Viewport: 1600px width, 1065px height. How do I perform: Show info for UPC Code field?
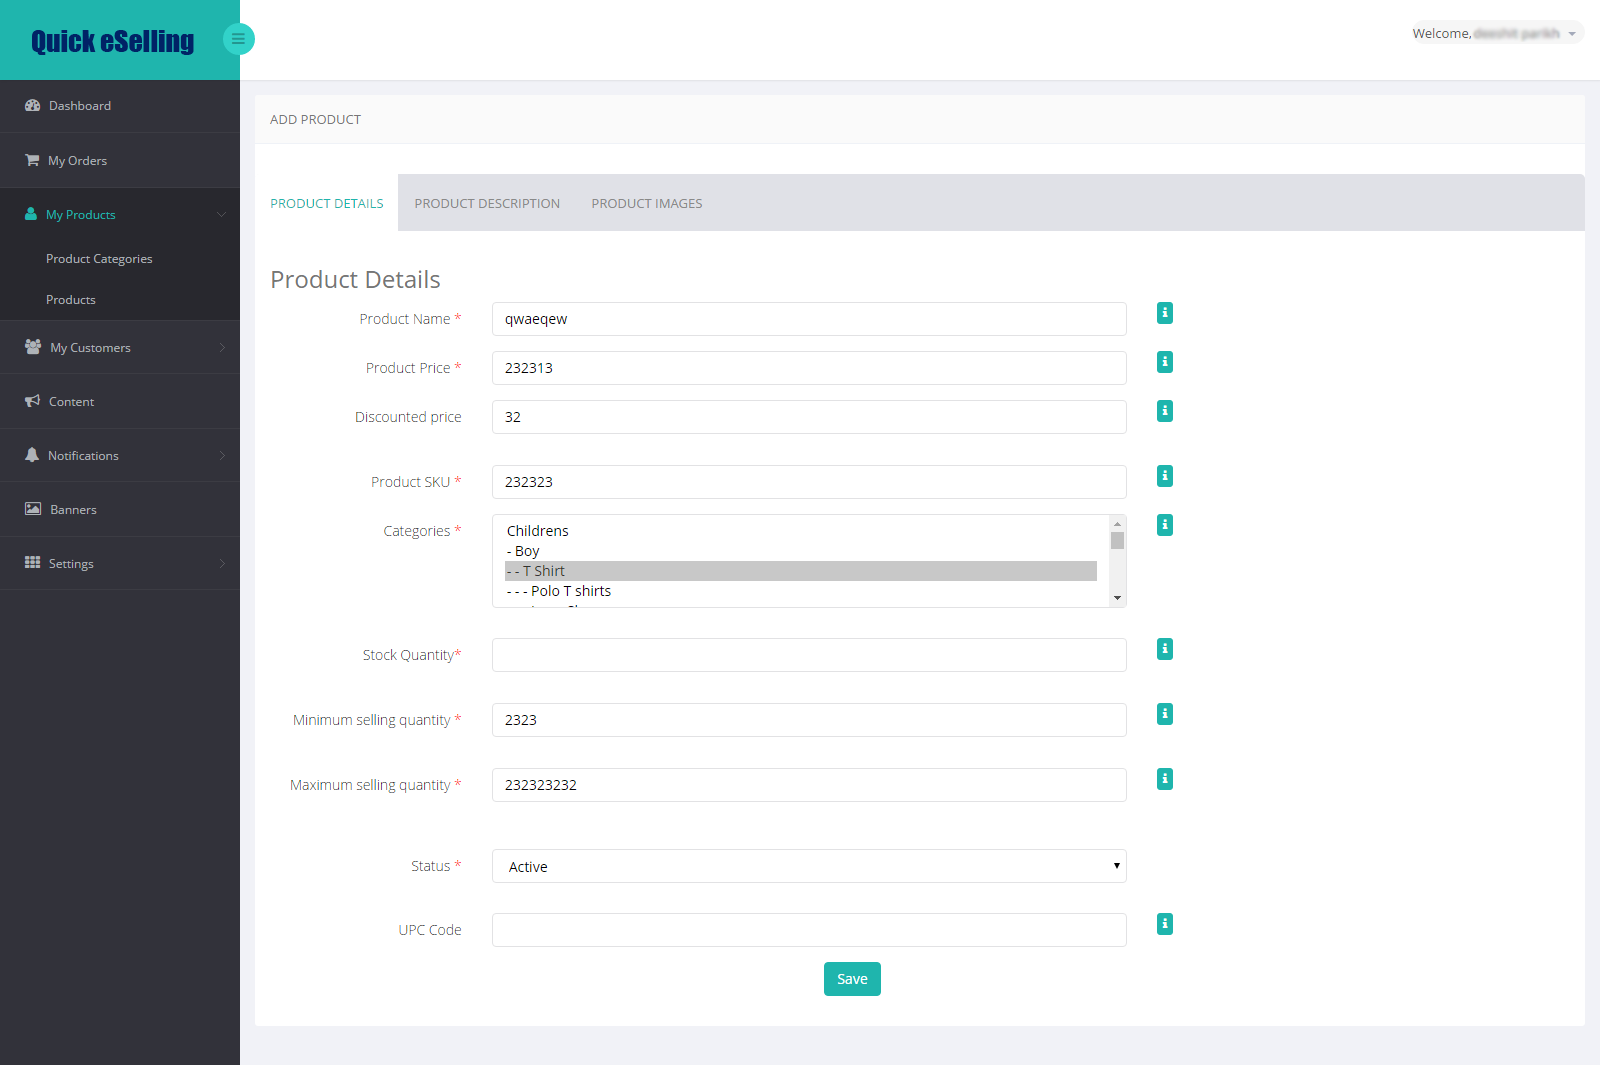(x=1165, y=924)
